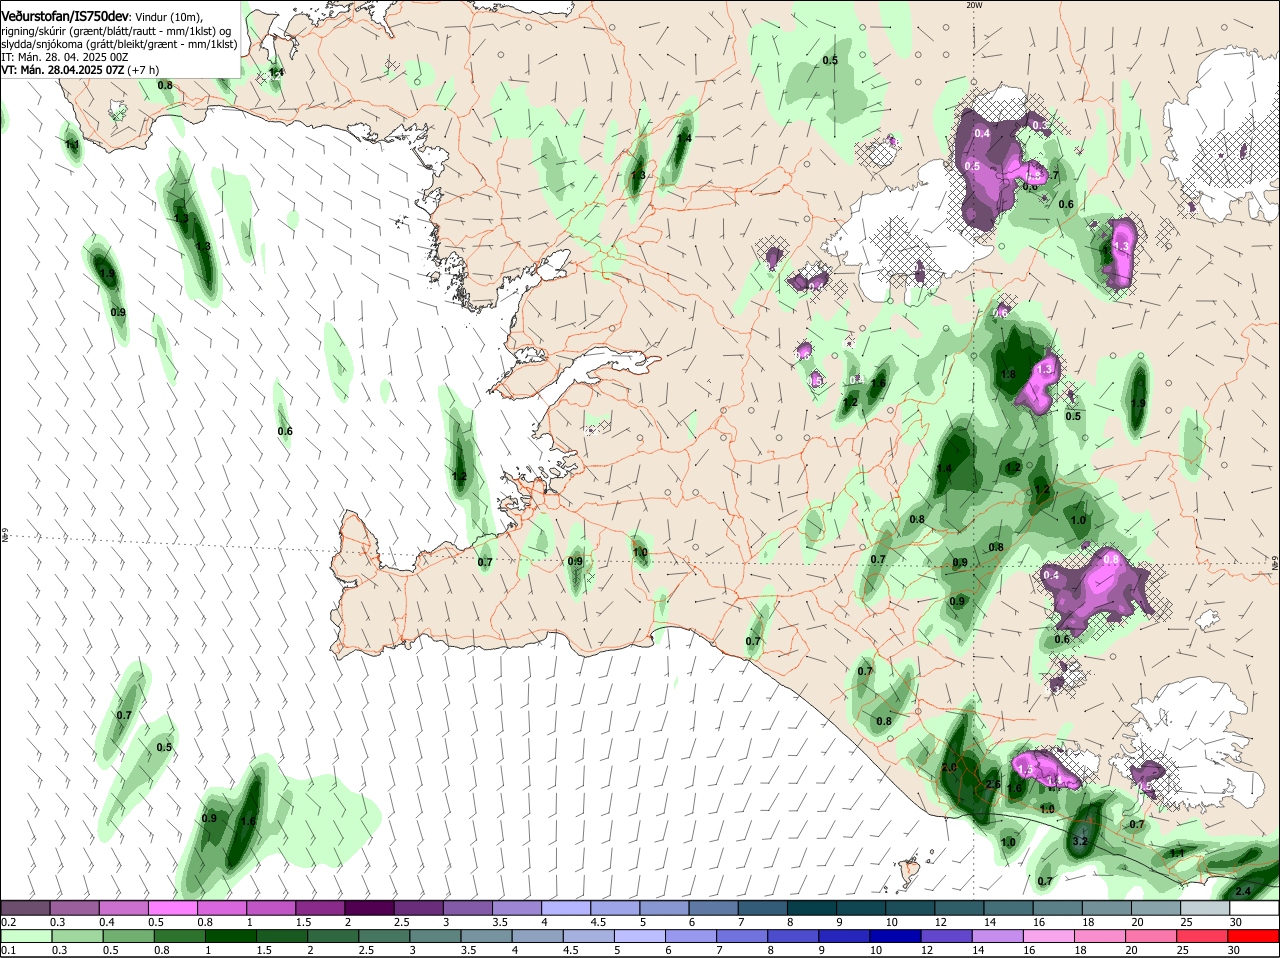
Task: Pick the green swatch between 0.5 and 0.8
Action: pyautogui.click(x=129, y=936)
